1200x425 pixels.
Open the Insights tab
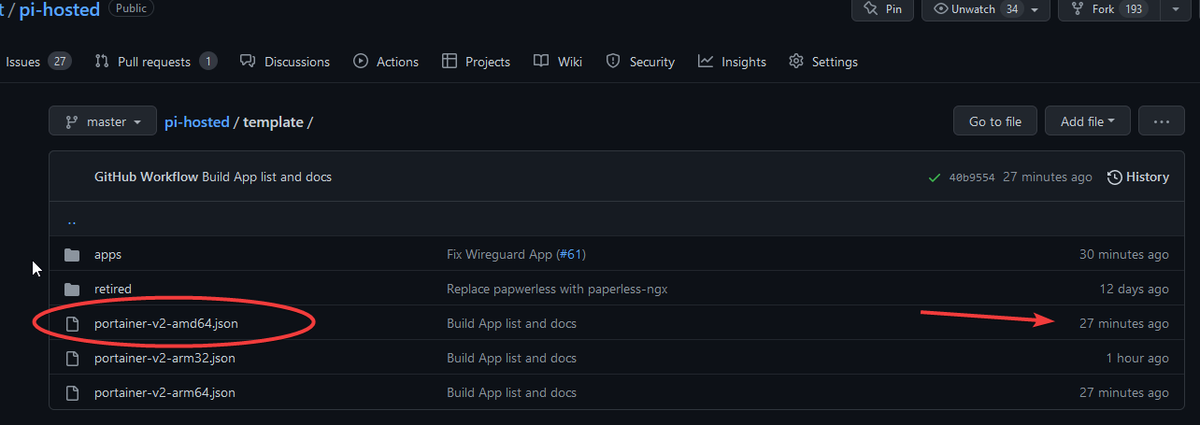732,62
